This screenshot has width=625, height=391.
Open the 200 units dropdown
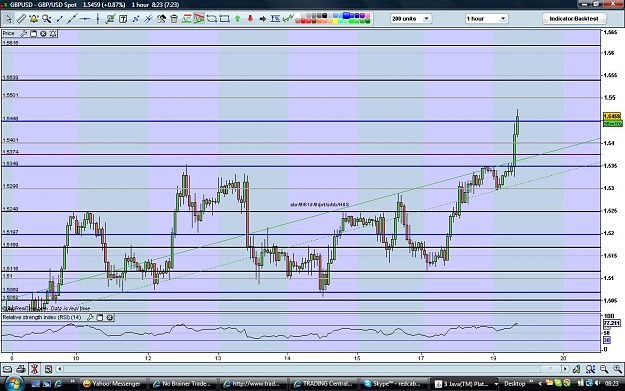click(x=411, y=18)
